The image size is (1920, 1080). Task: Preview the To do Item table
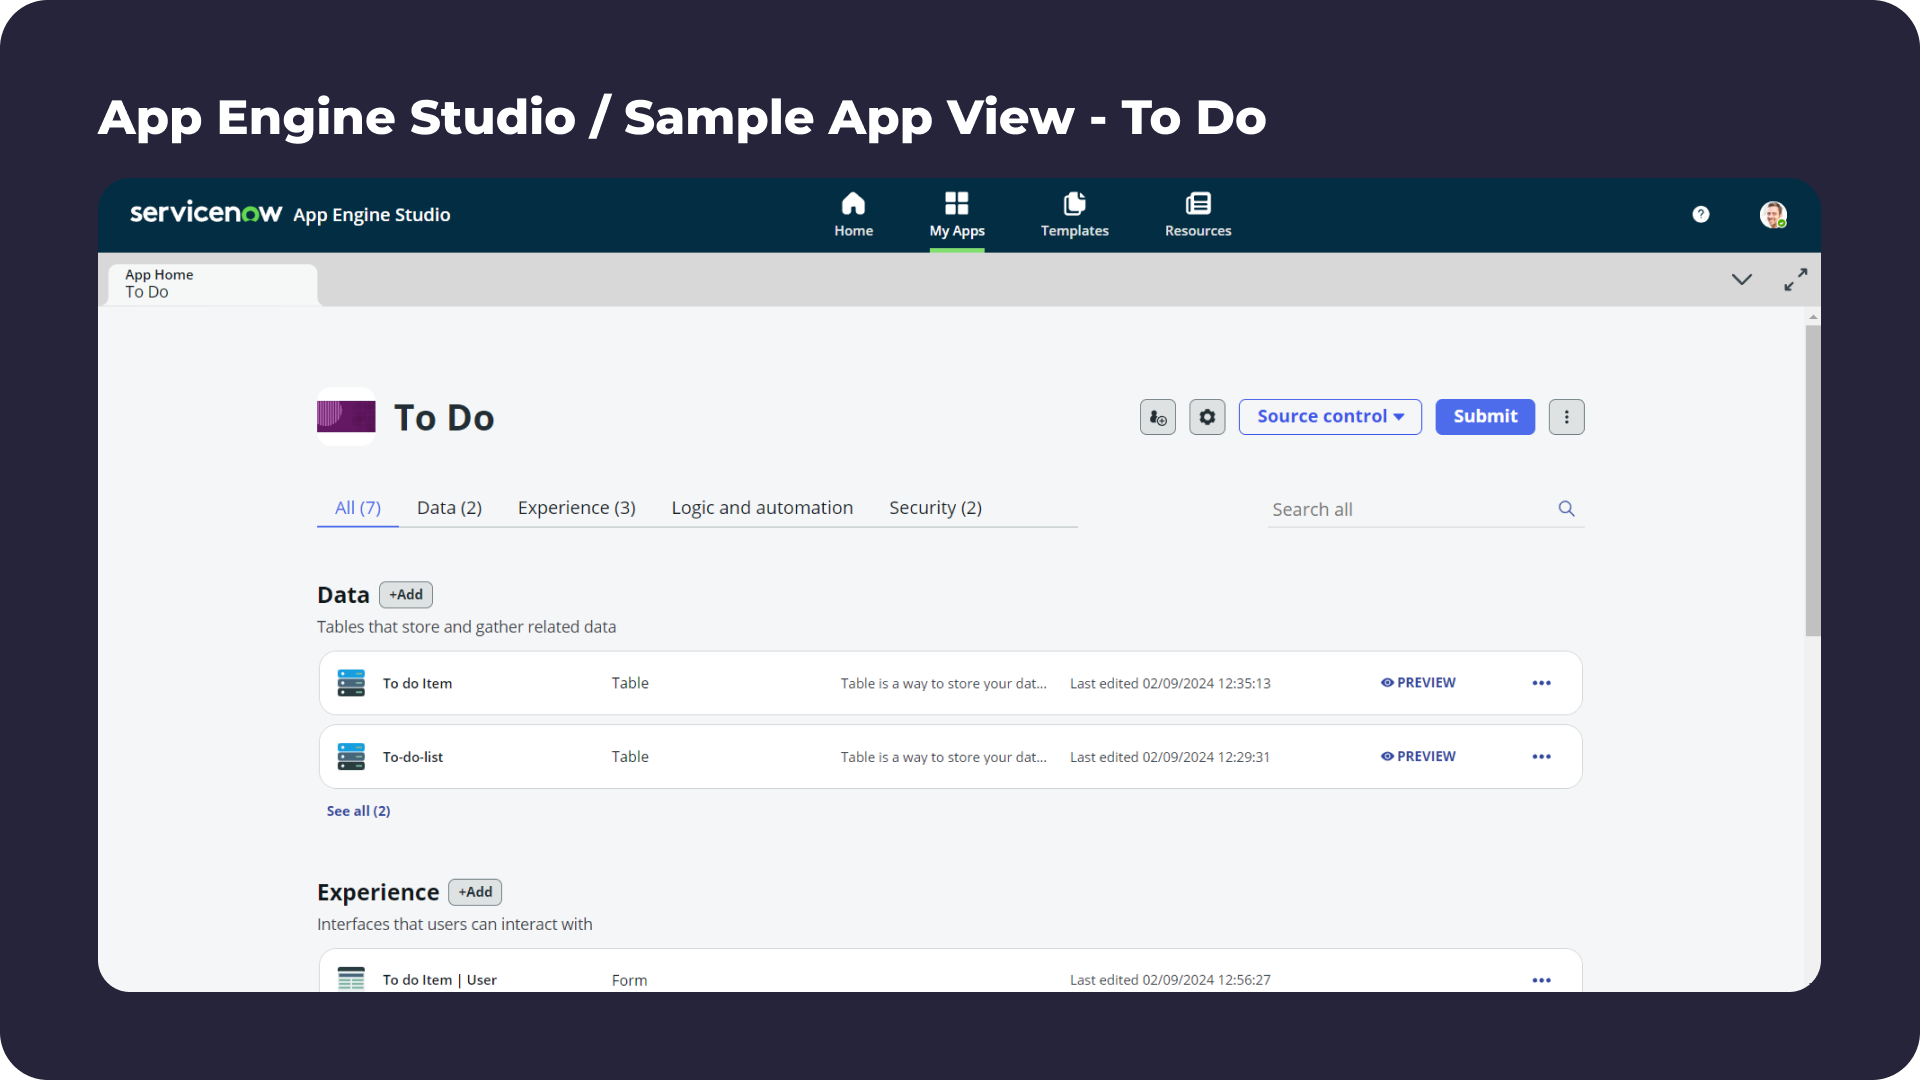[1418, 683]
